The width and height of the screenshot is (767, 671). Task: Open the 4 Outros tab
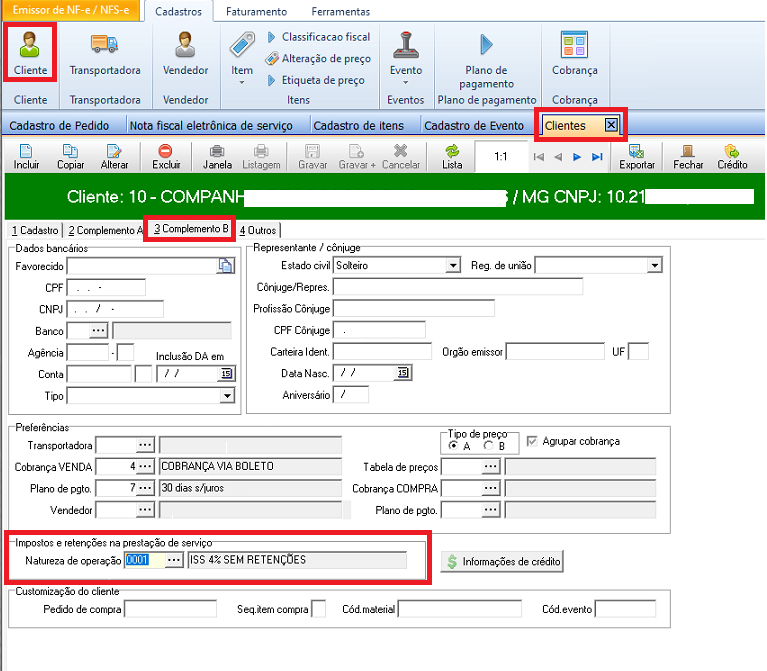coord(258,230)
